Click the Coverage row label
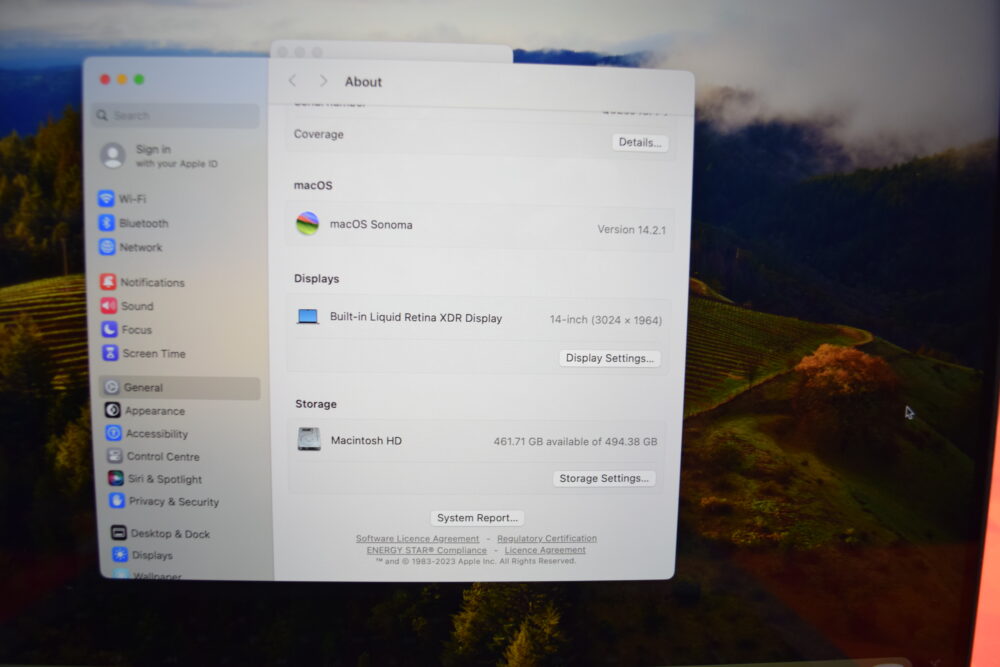 click(x=319, y=134)
